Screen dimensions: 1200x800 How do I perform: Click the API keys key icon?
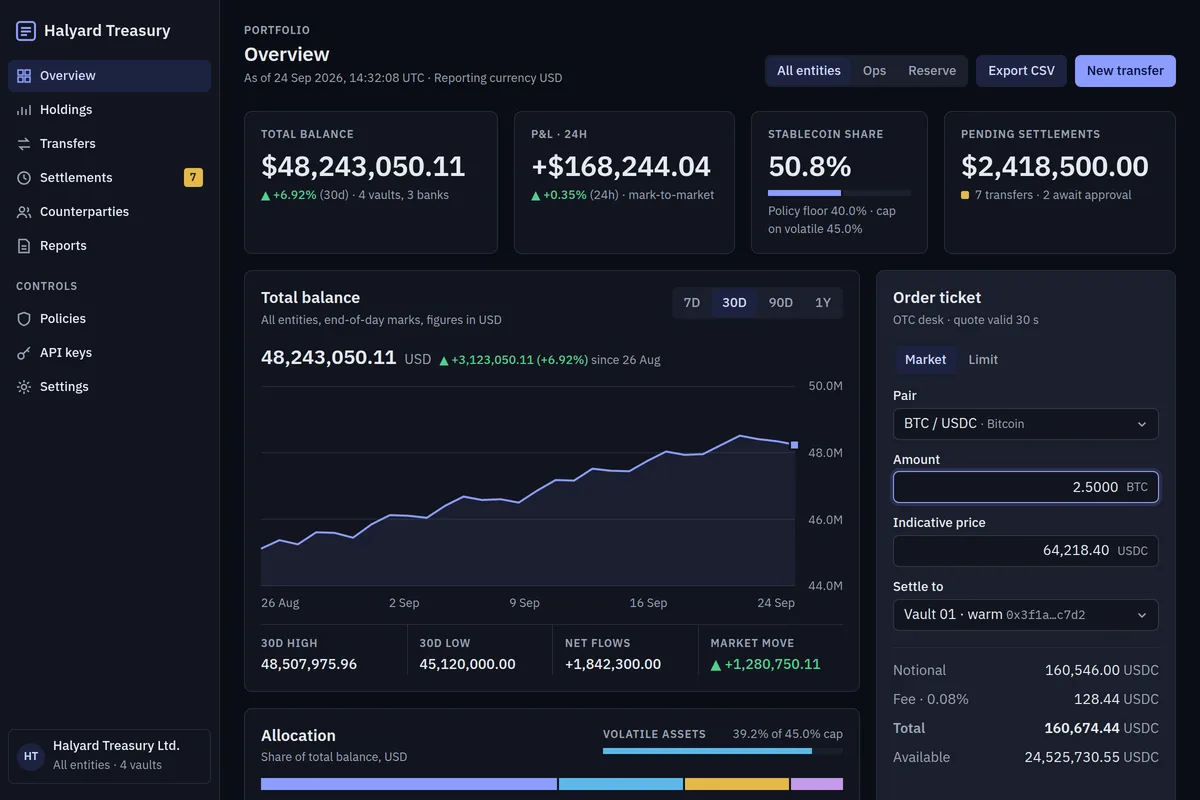pos(24,353)
